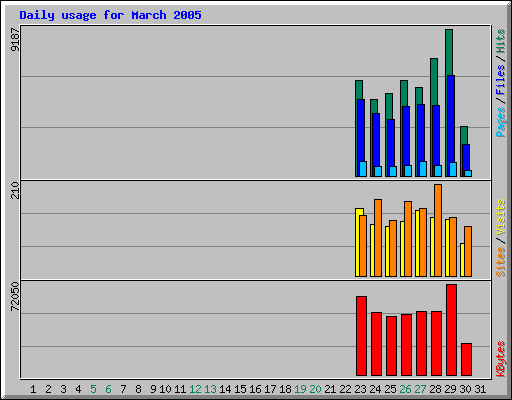Select the day 3 axis label

point(63,389)
